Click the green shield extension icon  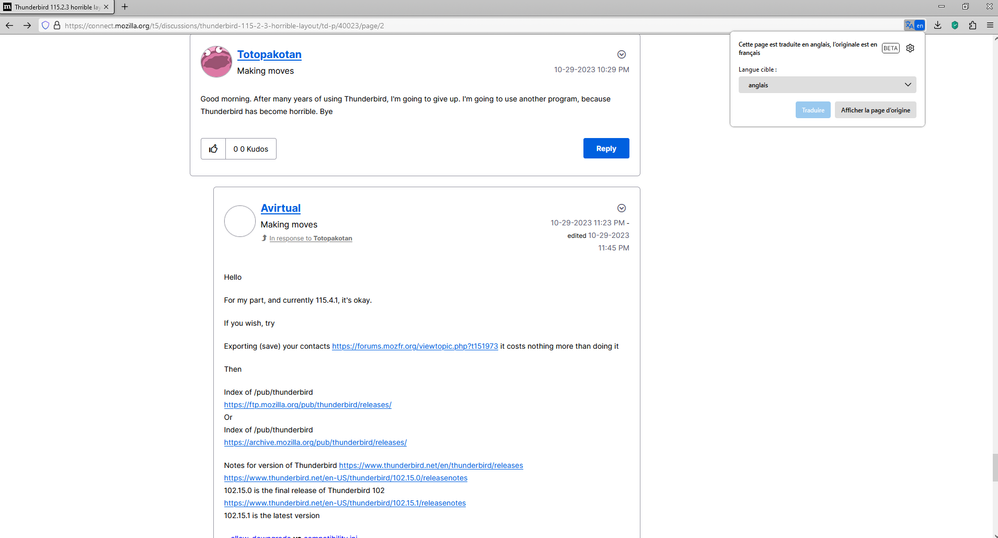click(x=955, y=25)
